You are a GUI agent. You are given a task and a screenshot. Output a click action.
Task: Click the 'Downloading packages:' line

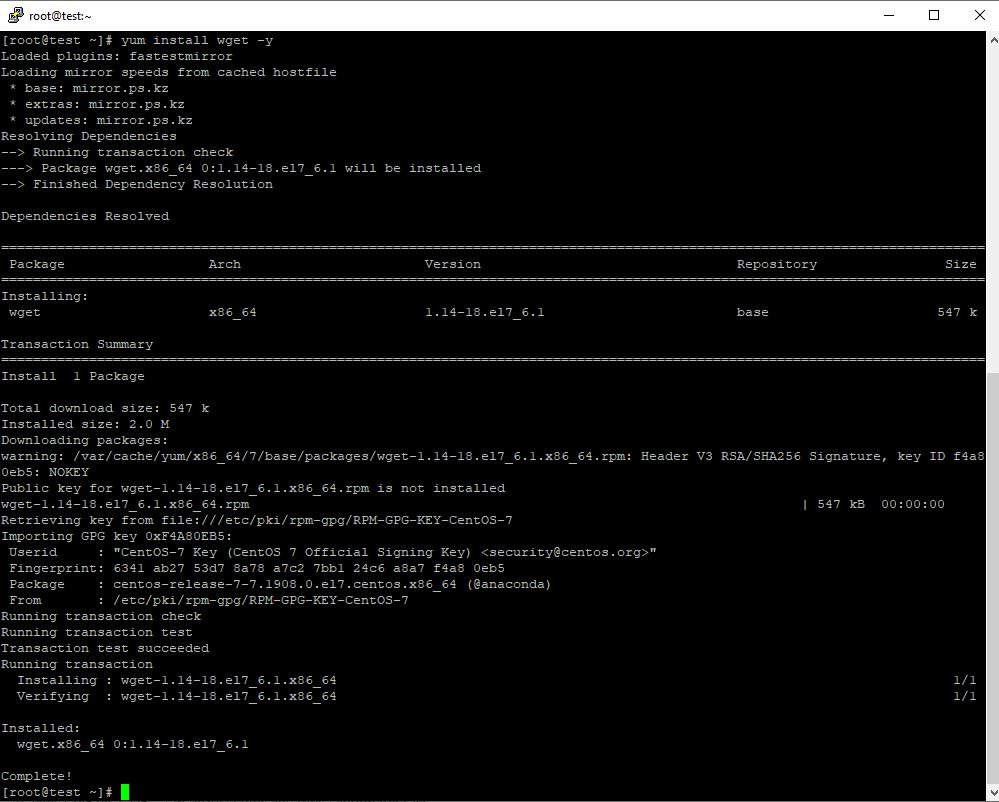[x=85, y=440]
